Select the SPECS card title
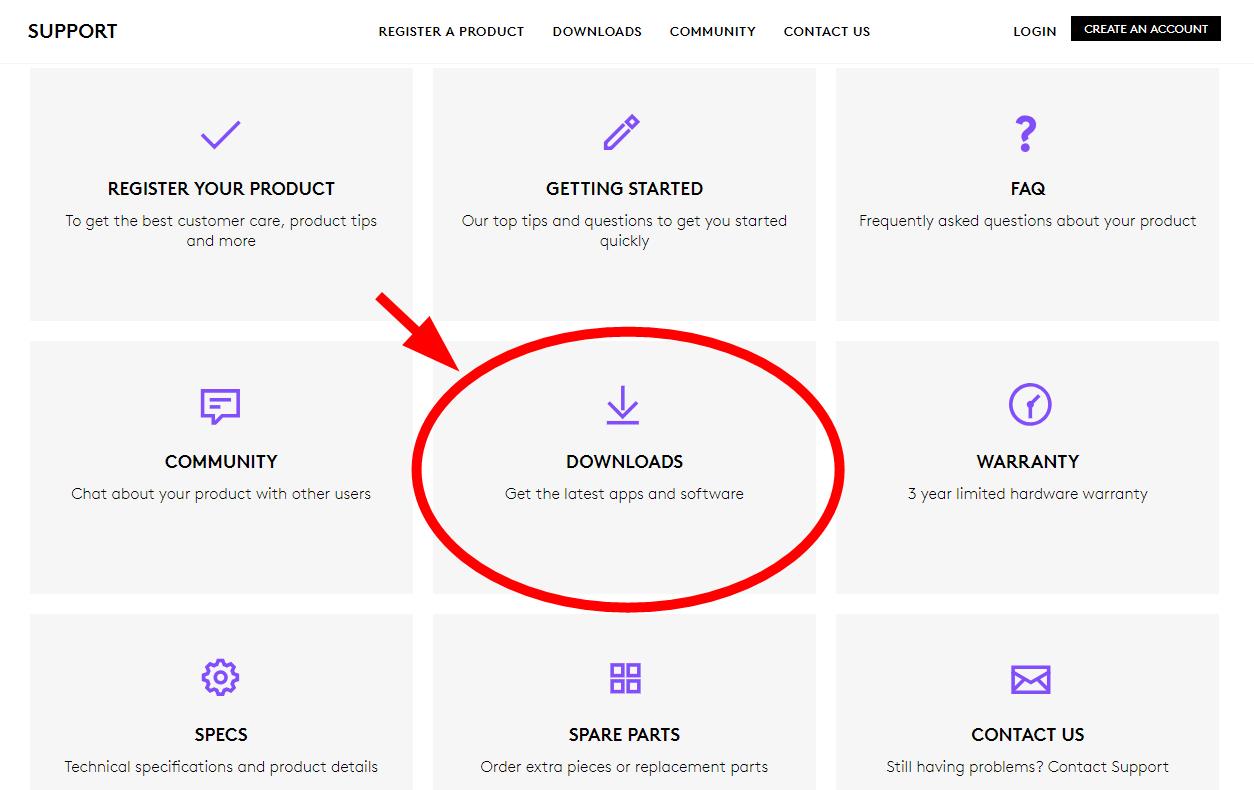The image size is (1254, 790). click(221, 735)
